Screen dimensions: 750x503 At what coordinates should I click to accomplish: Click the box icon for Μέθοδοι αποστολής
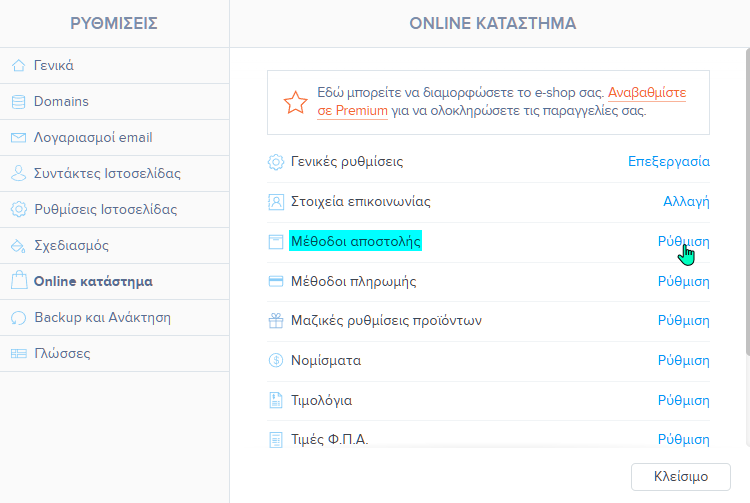(x=276, y=242)
